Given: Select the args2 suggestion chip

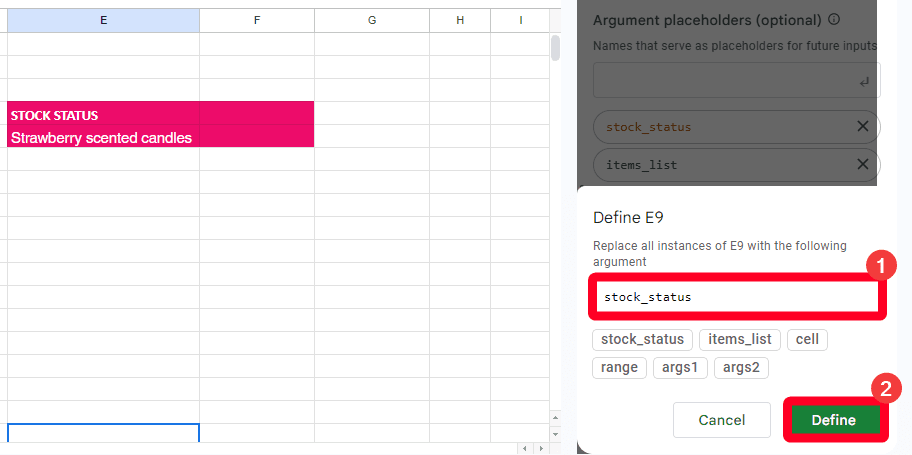Looking at the screenshot, I should (742, 367).
